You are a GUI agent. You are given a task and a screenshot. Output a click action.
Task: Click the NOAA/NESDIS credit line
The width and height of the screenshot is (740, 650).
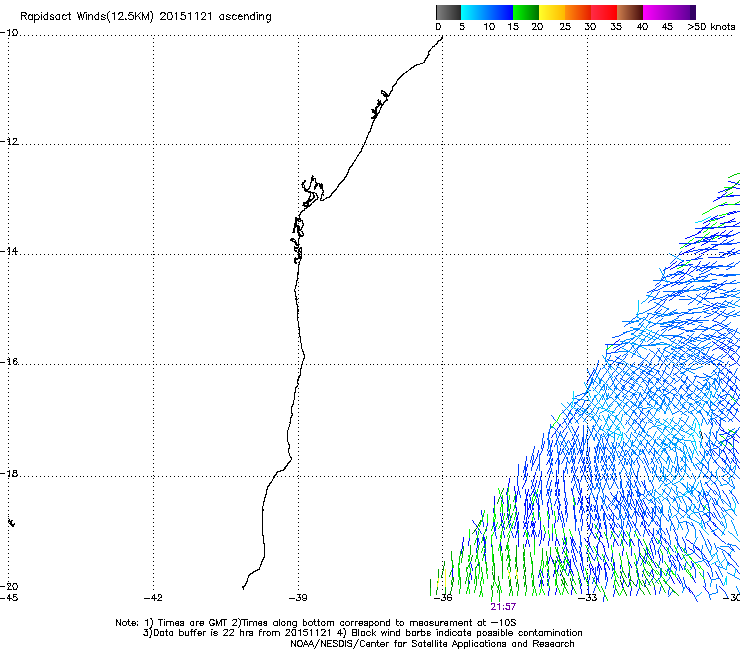tap(432, 644)
